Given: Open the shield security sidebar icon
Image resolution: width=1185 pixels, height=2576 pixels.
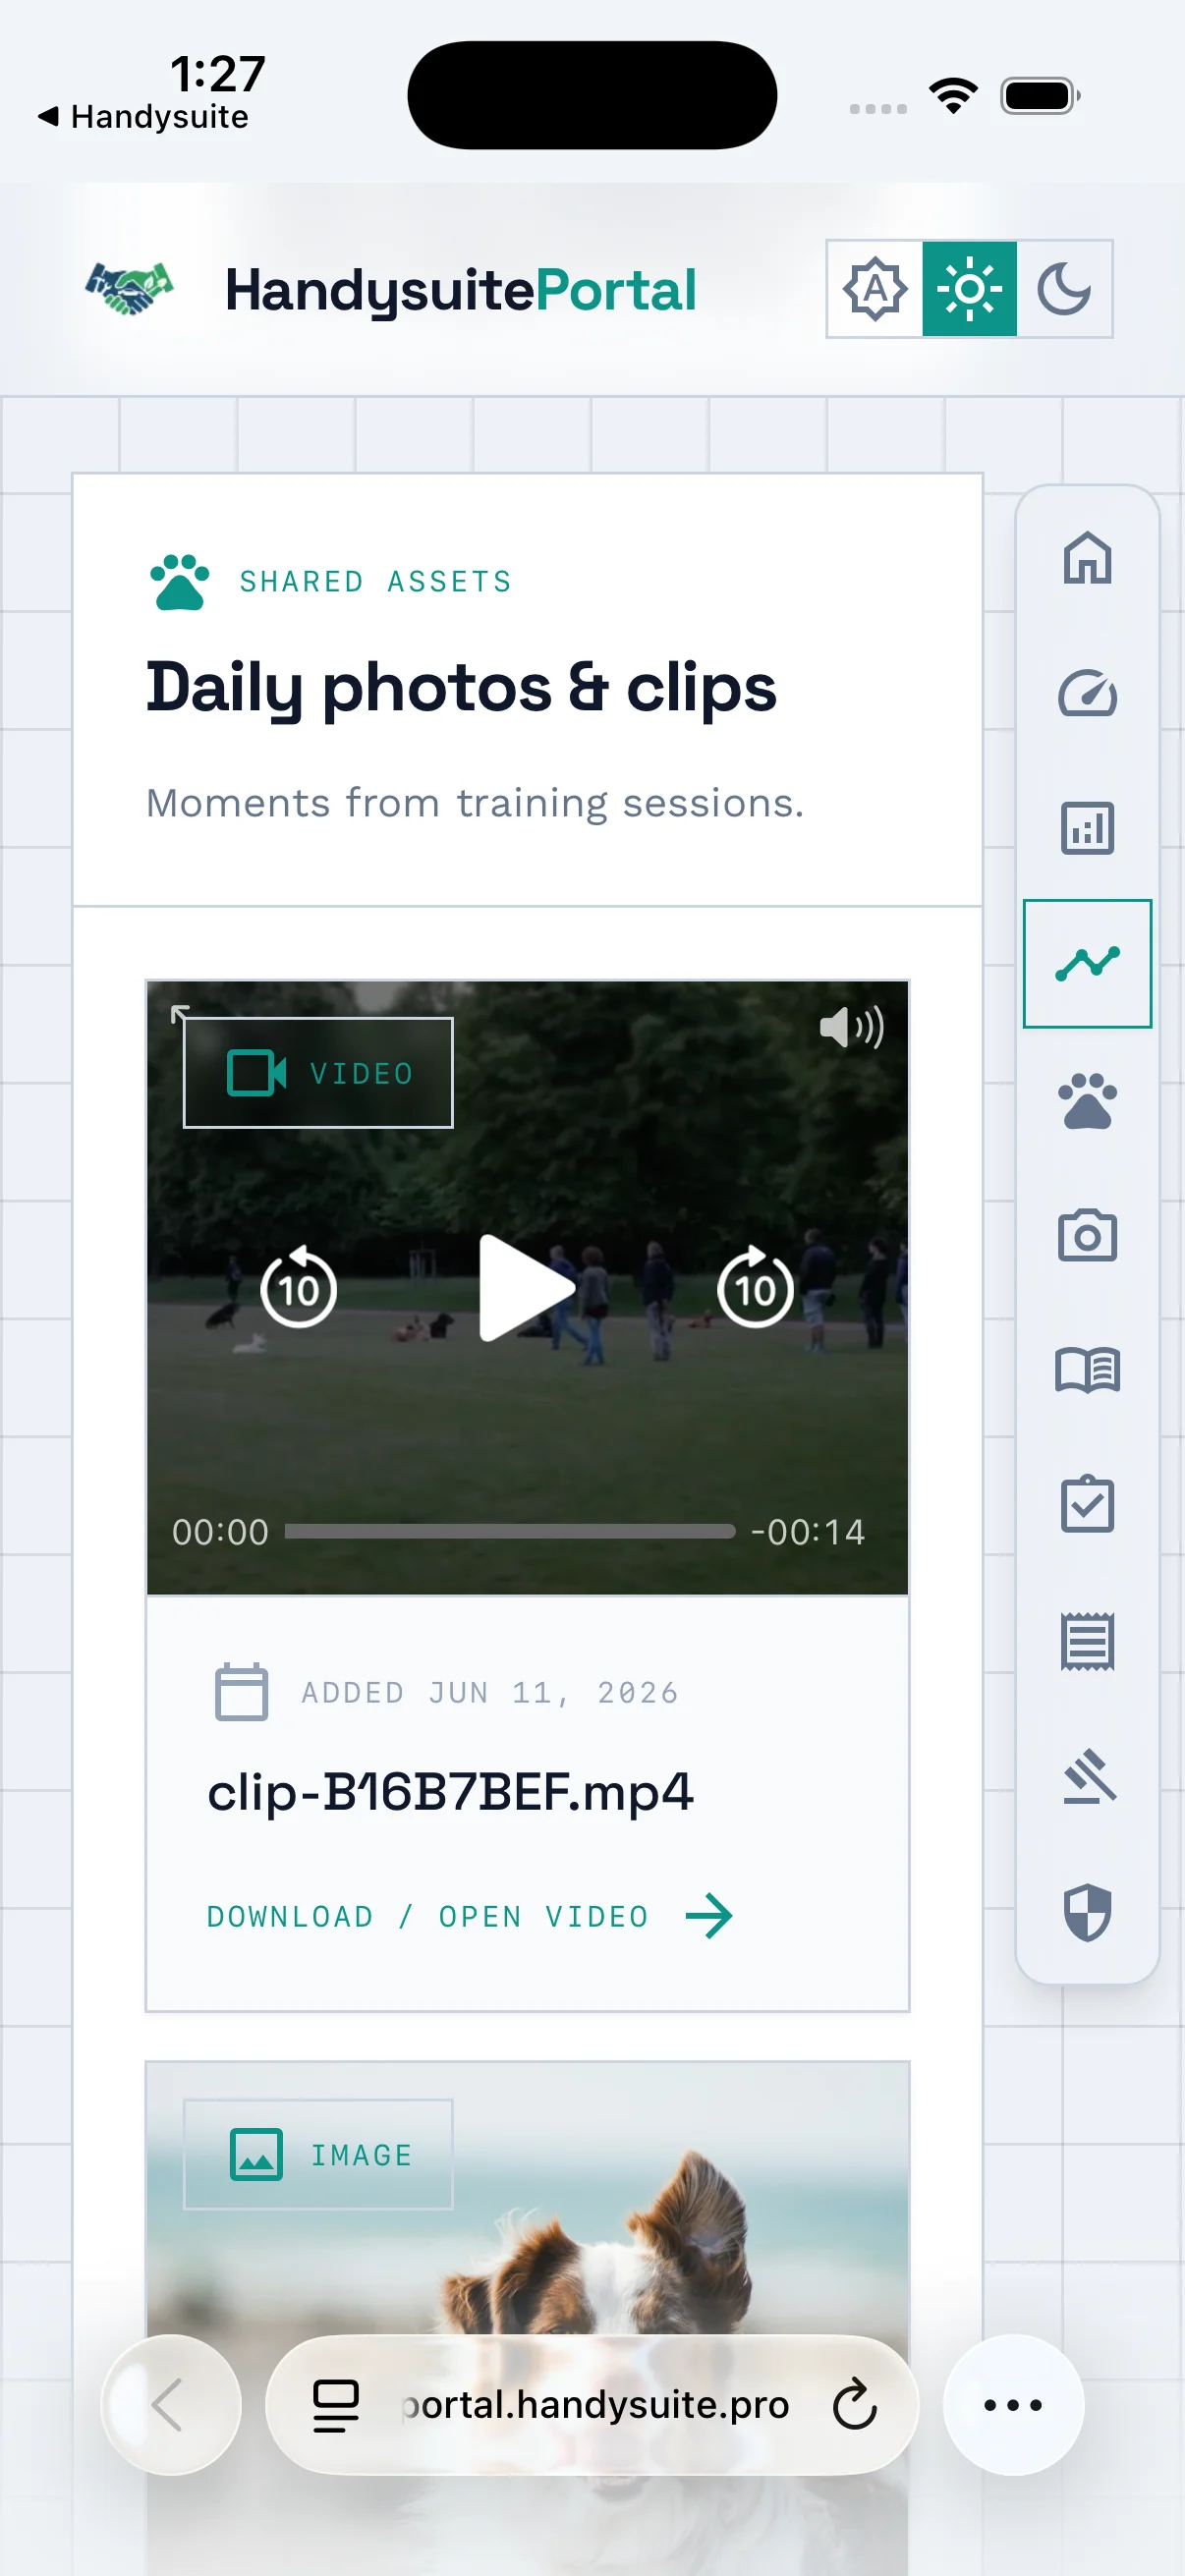Looking at the screenshot, I should (1087, 1912).
